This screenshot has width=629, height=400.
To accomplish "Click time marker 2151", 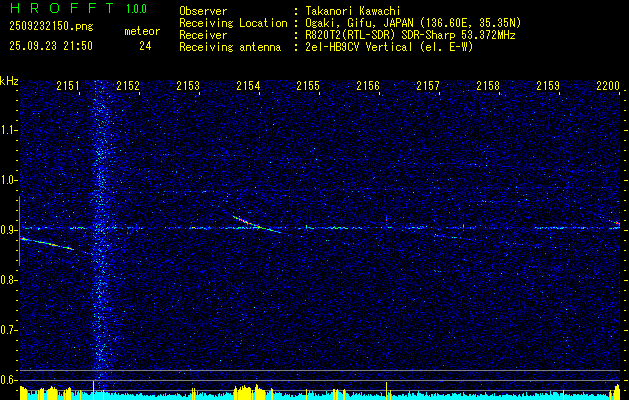I will coord(68,85).
